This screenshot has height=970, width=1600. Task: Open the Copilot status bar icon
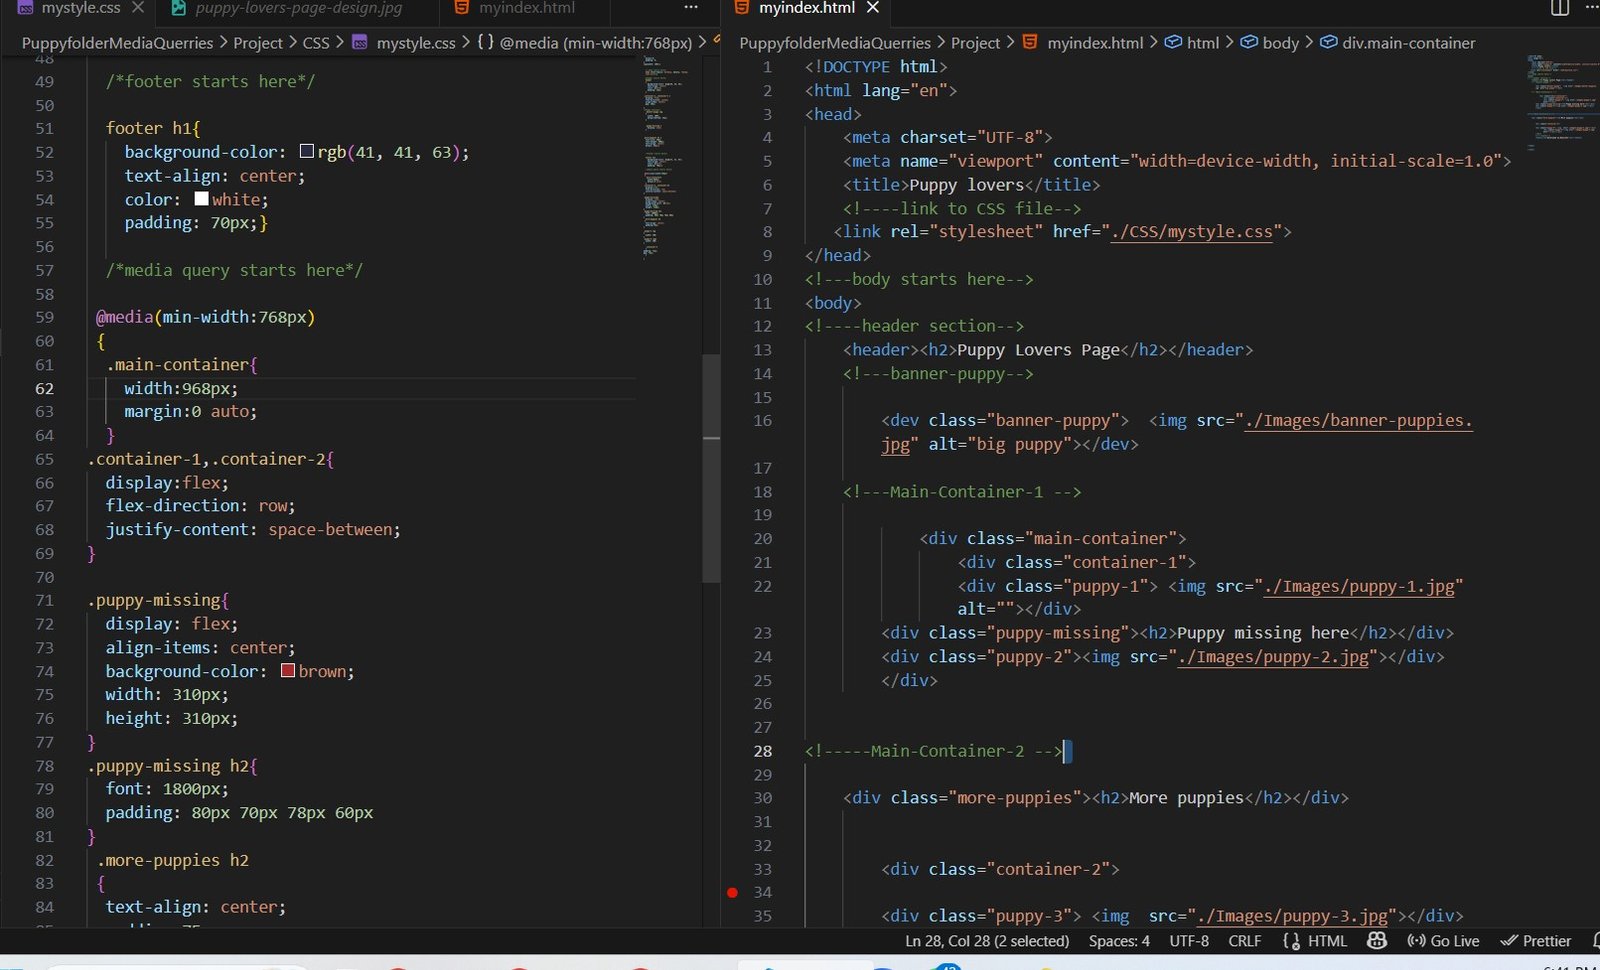pos(1377,941)
